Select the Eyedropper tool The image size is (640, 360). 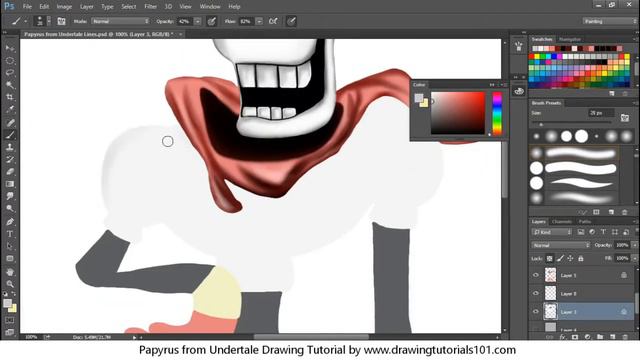coord(10,109)
